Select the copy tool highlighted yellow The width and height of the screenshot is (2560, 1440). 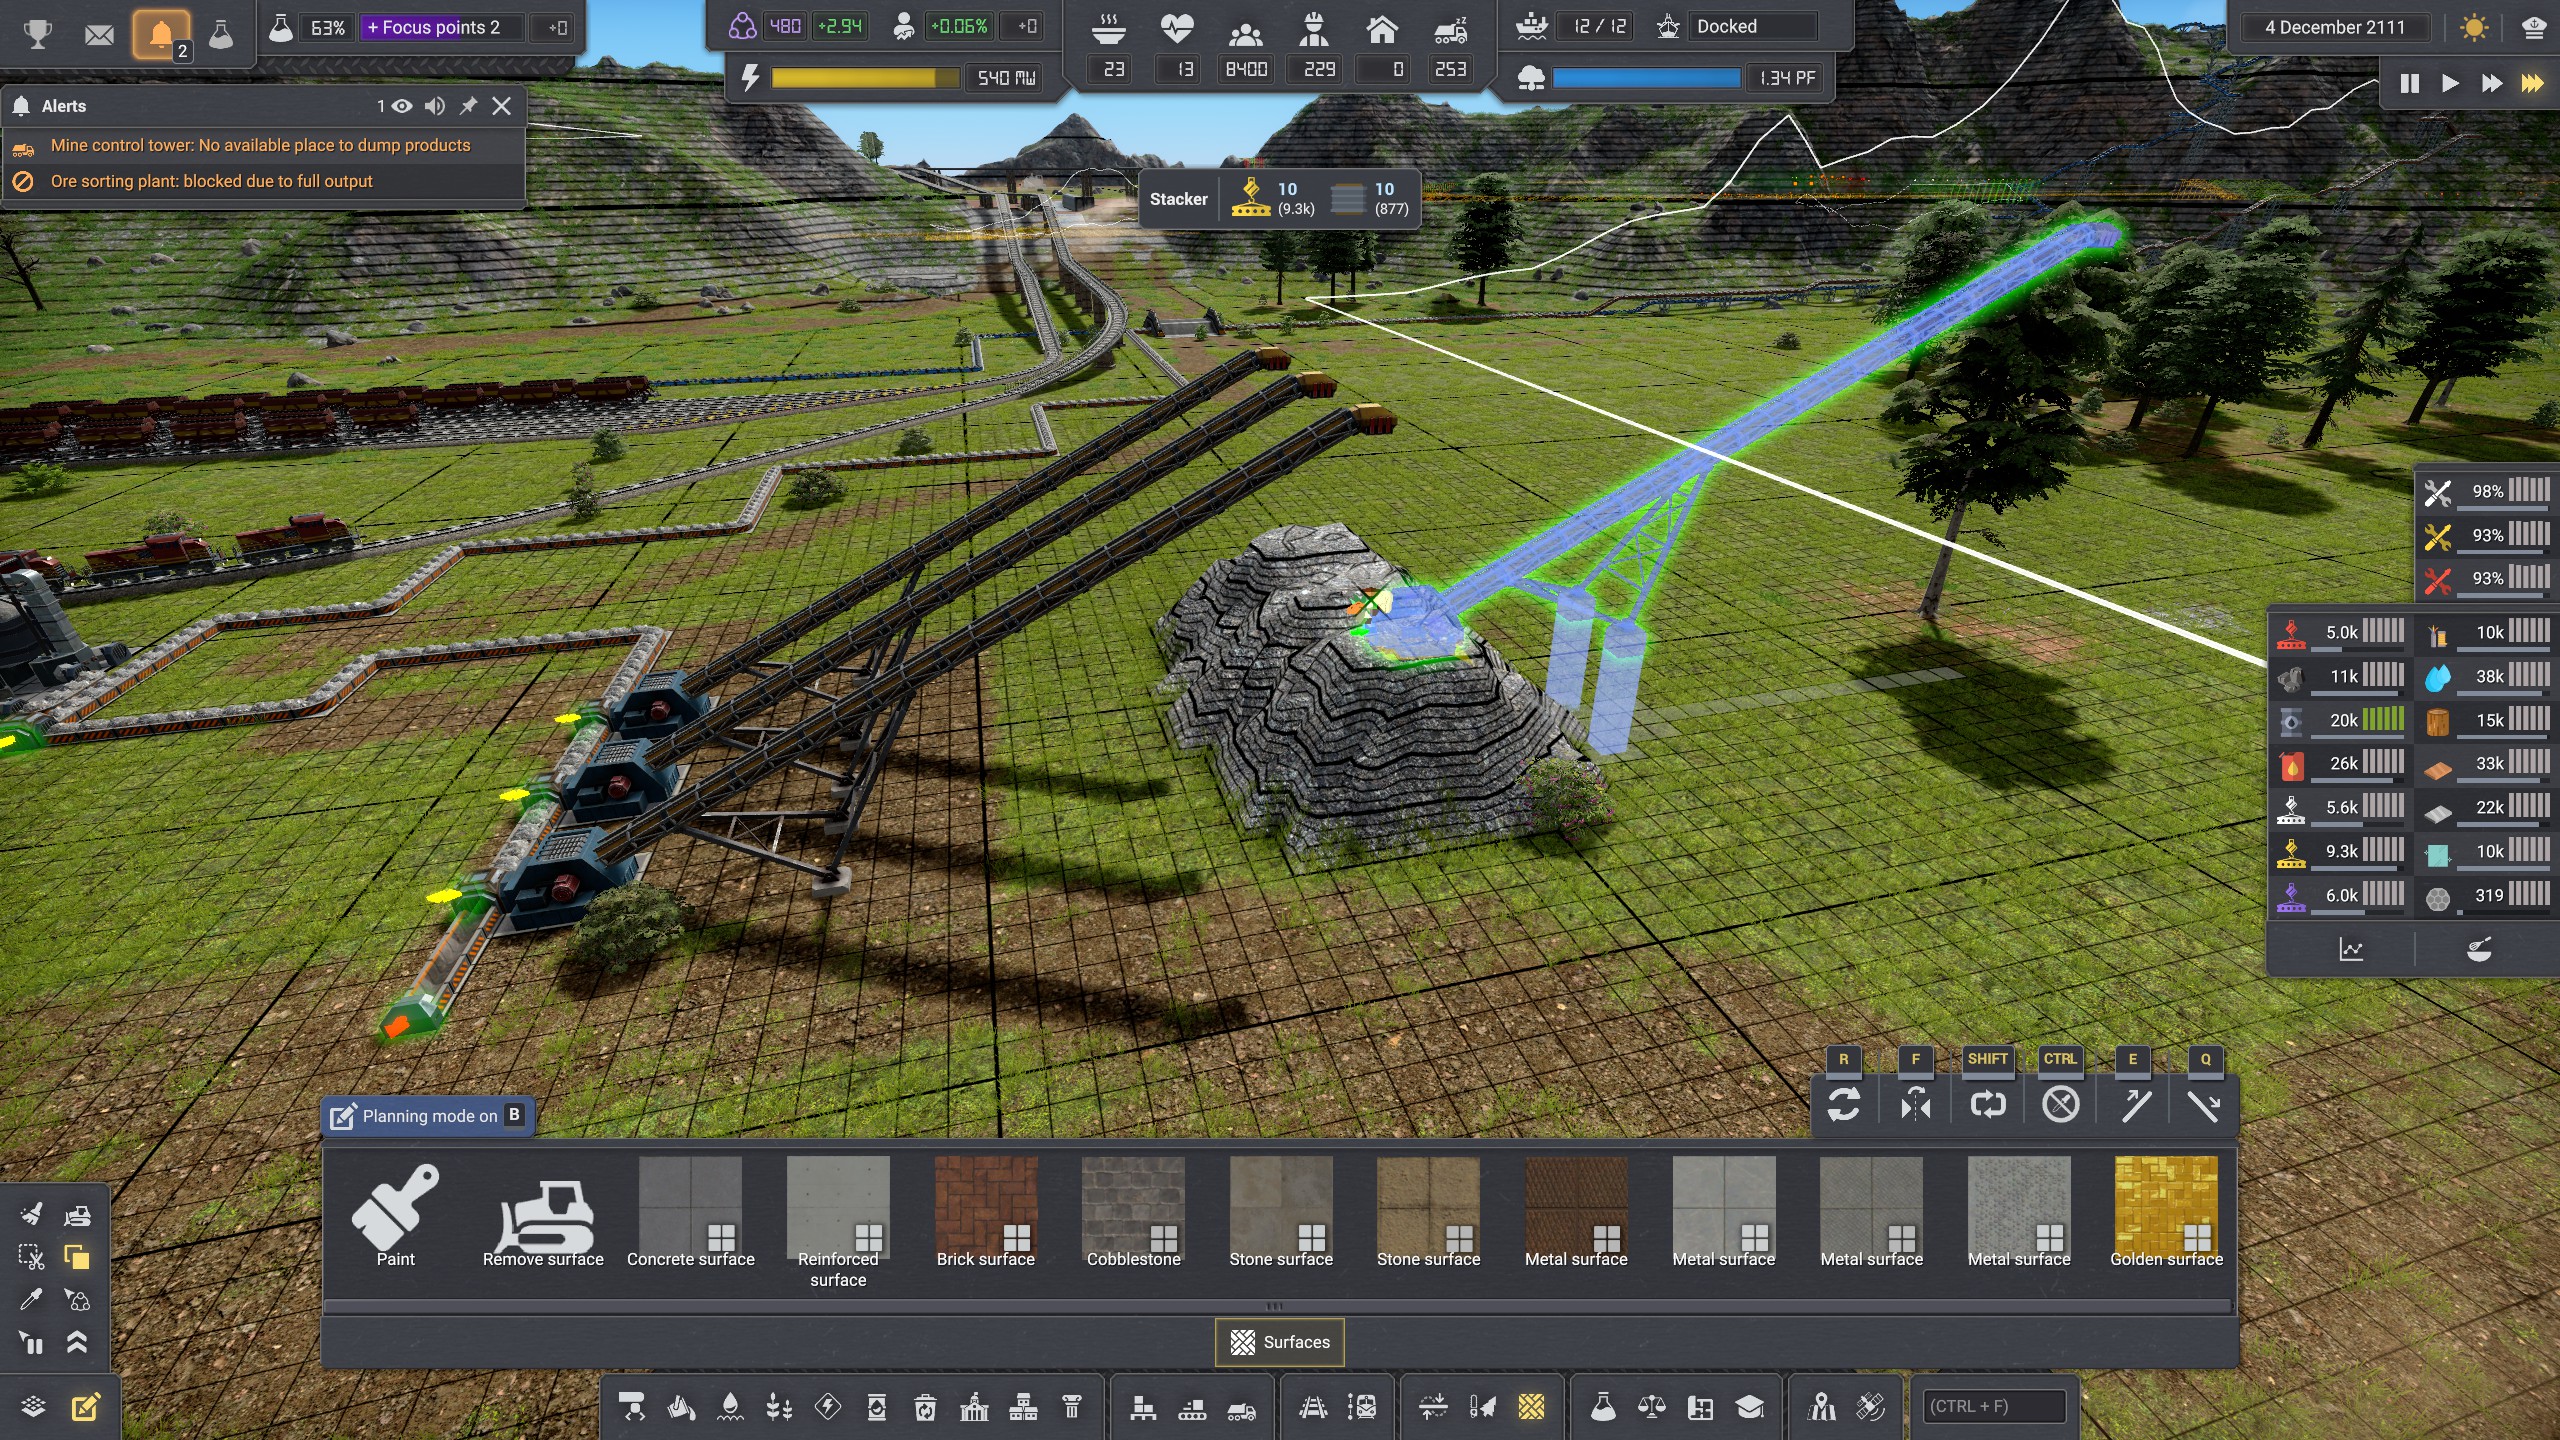pyautogui.click(x=77, y=1257)
